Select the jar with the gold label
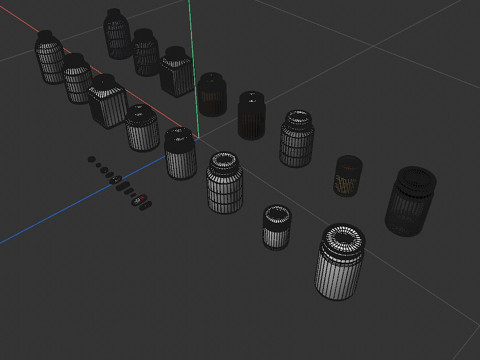This screenshot has width=480, height=360. pyautogui.click(x=348, y=176)
